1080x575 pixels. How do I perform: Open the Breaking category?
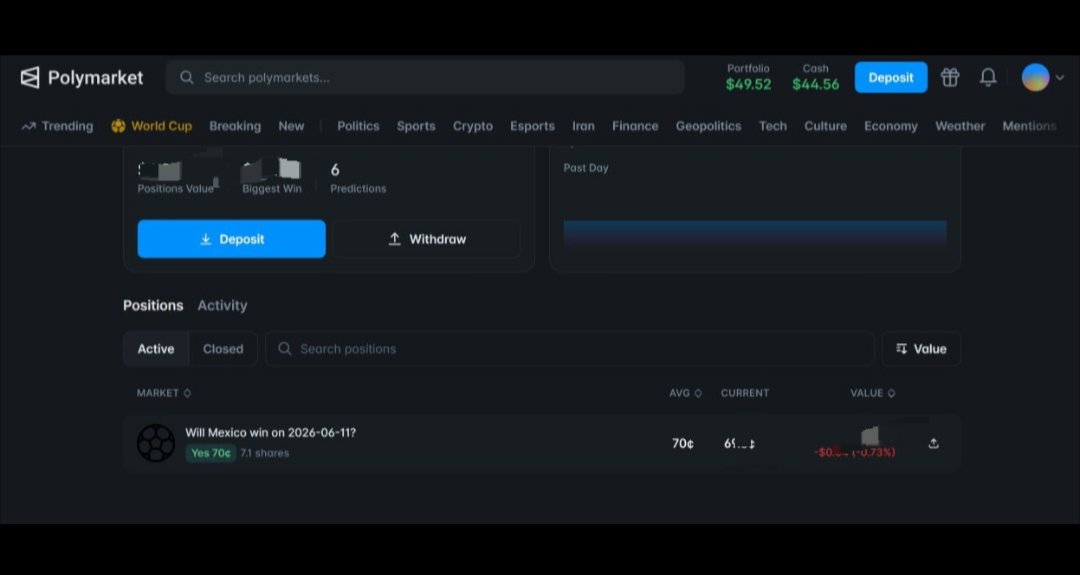click(x=235, y=126)
